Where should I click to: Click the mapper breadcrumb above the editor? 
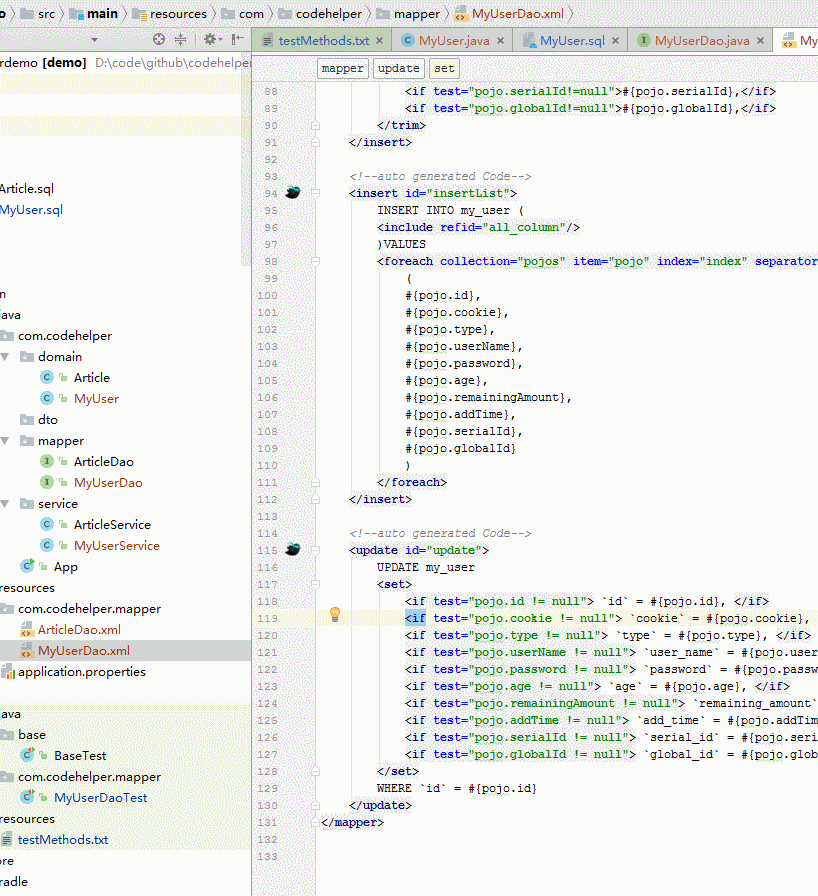pos(342,68)
